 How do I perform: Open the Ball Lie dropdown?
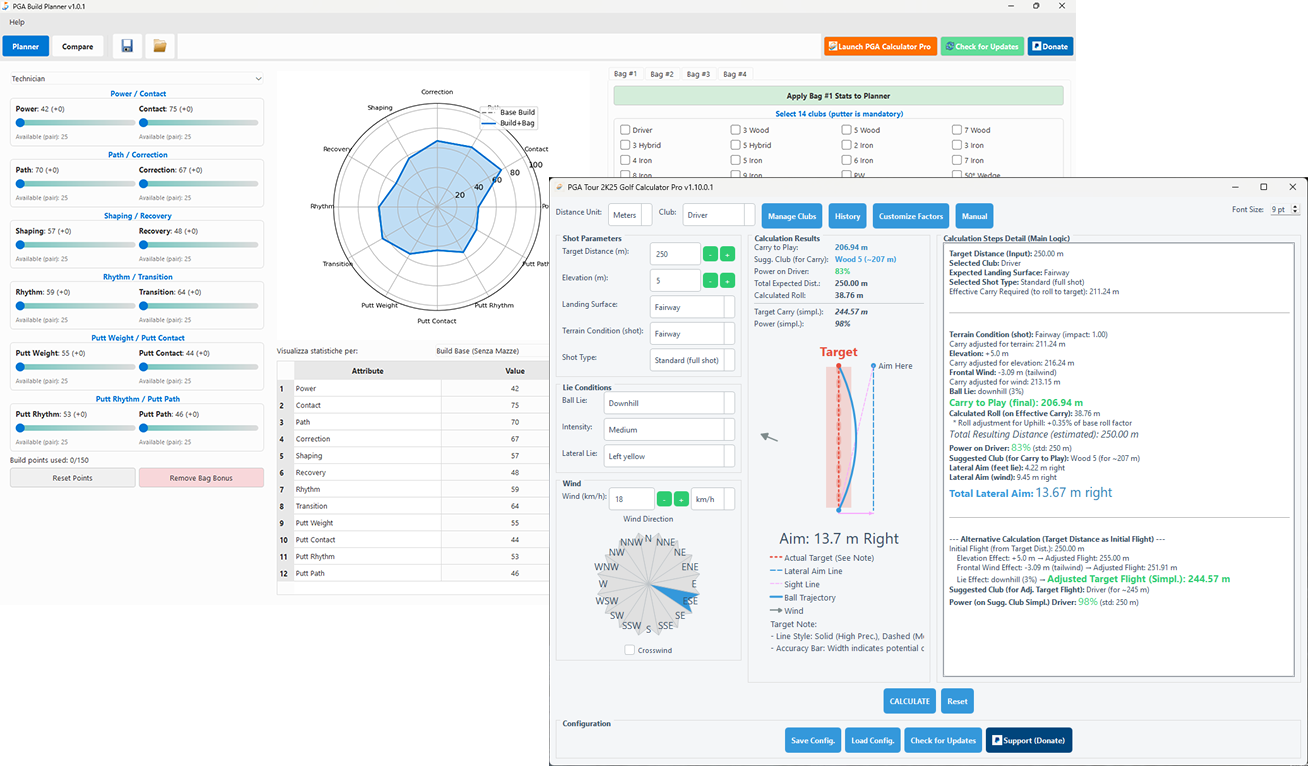tap(669, 403)
